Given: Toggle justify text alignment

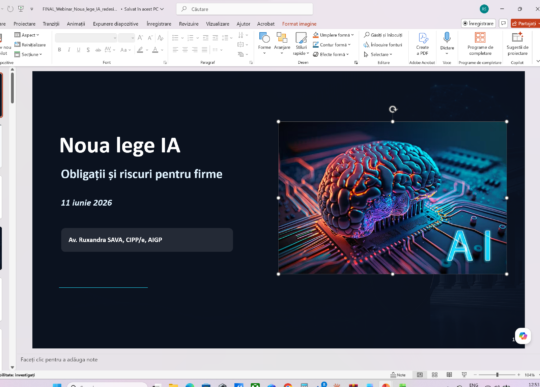Looking at the screenshot, I should point(204,50).
